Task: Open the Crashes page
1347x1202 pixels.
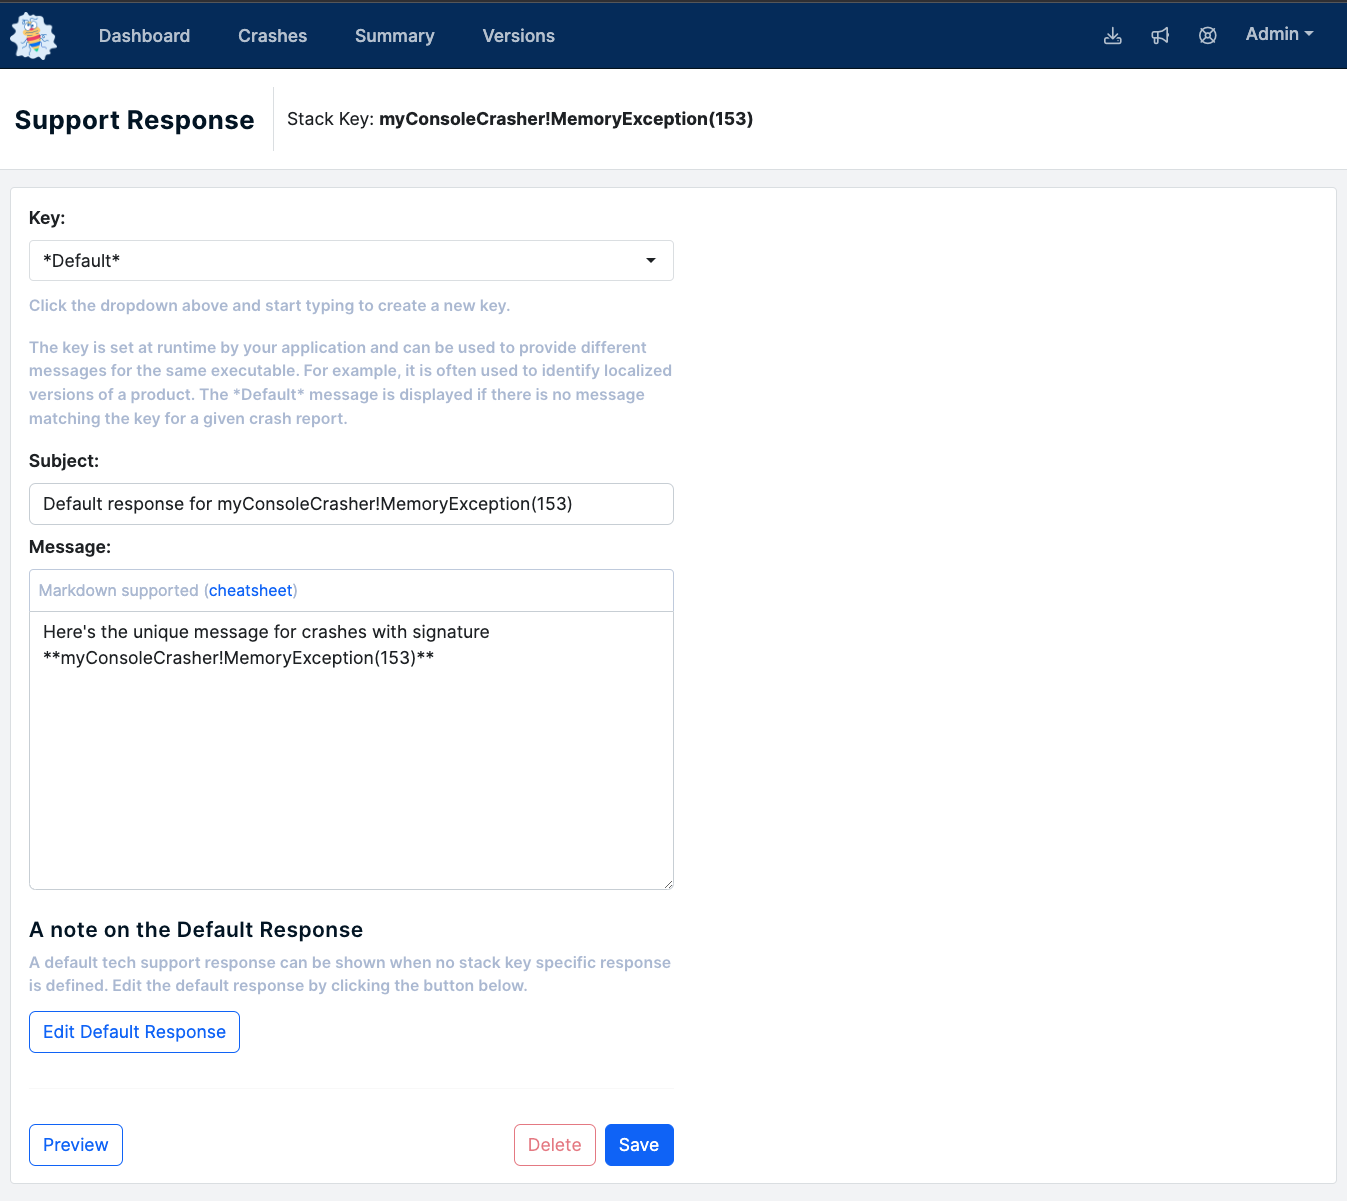Action: (x=272, y=36)
